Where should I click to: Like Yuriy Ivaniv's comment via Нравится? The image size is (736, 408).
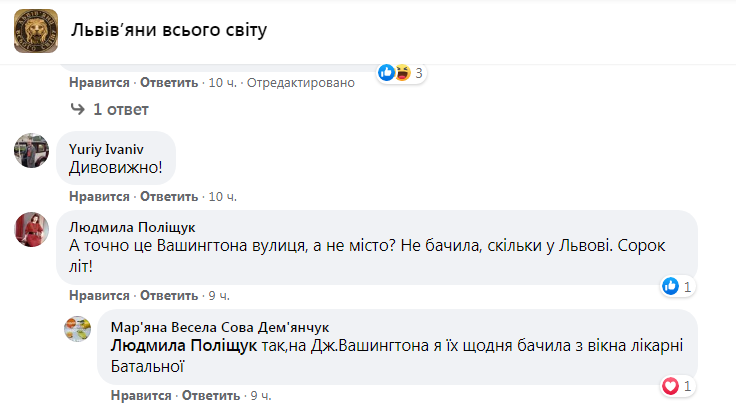(x=100, y=196)
